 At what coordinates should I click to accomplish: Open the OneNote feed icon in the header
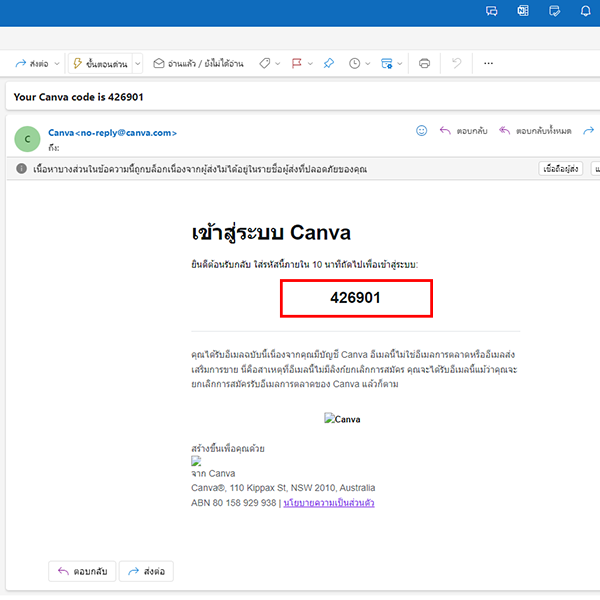coord(523,11)
